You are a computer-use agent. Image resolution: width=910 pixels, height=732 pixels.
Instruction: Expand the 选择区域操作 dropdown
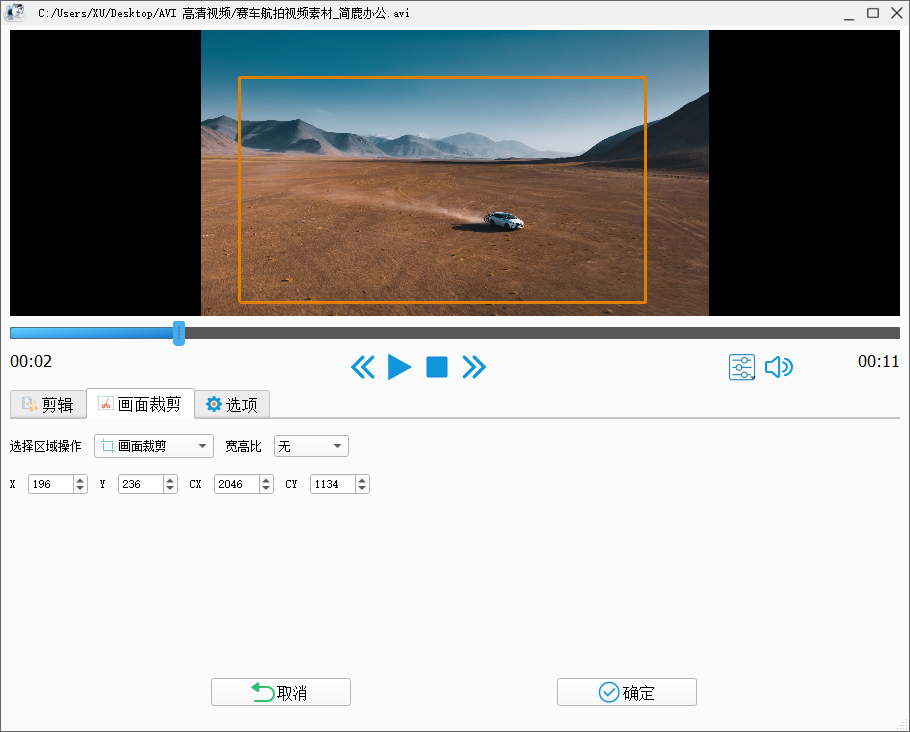pyautogui.click(x=154, y=446)
